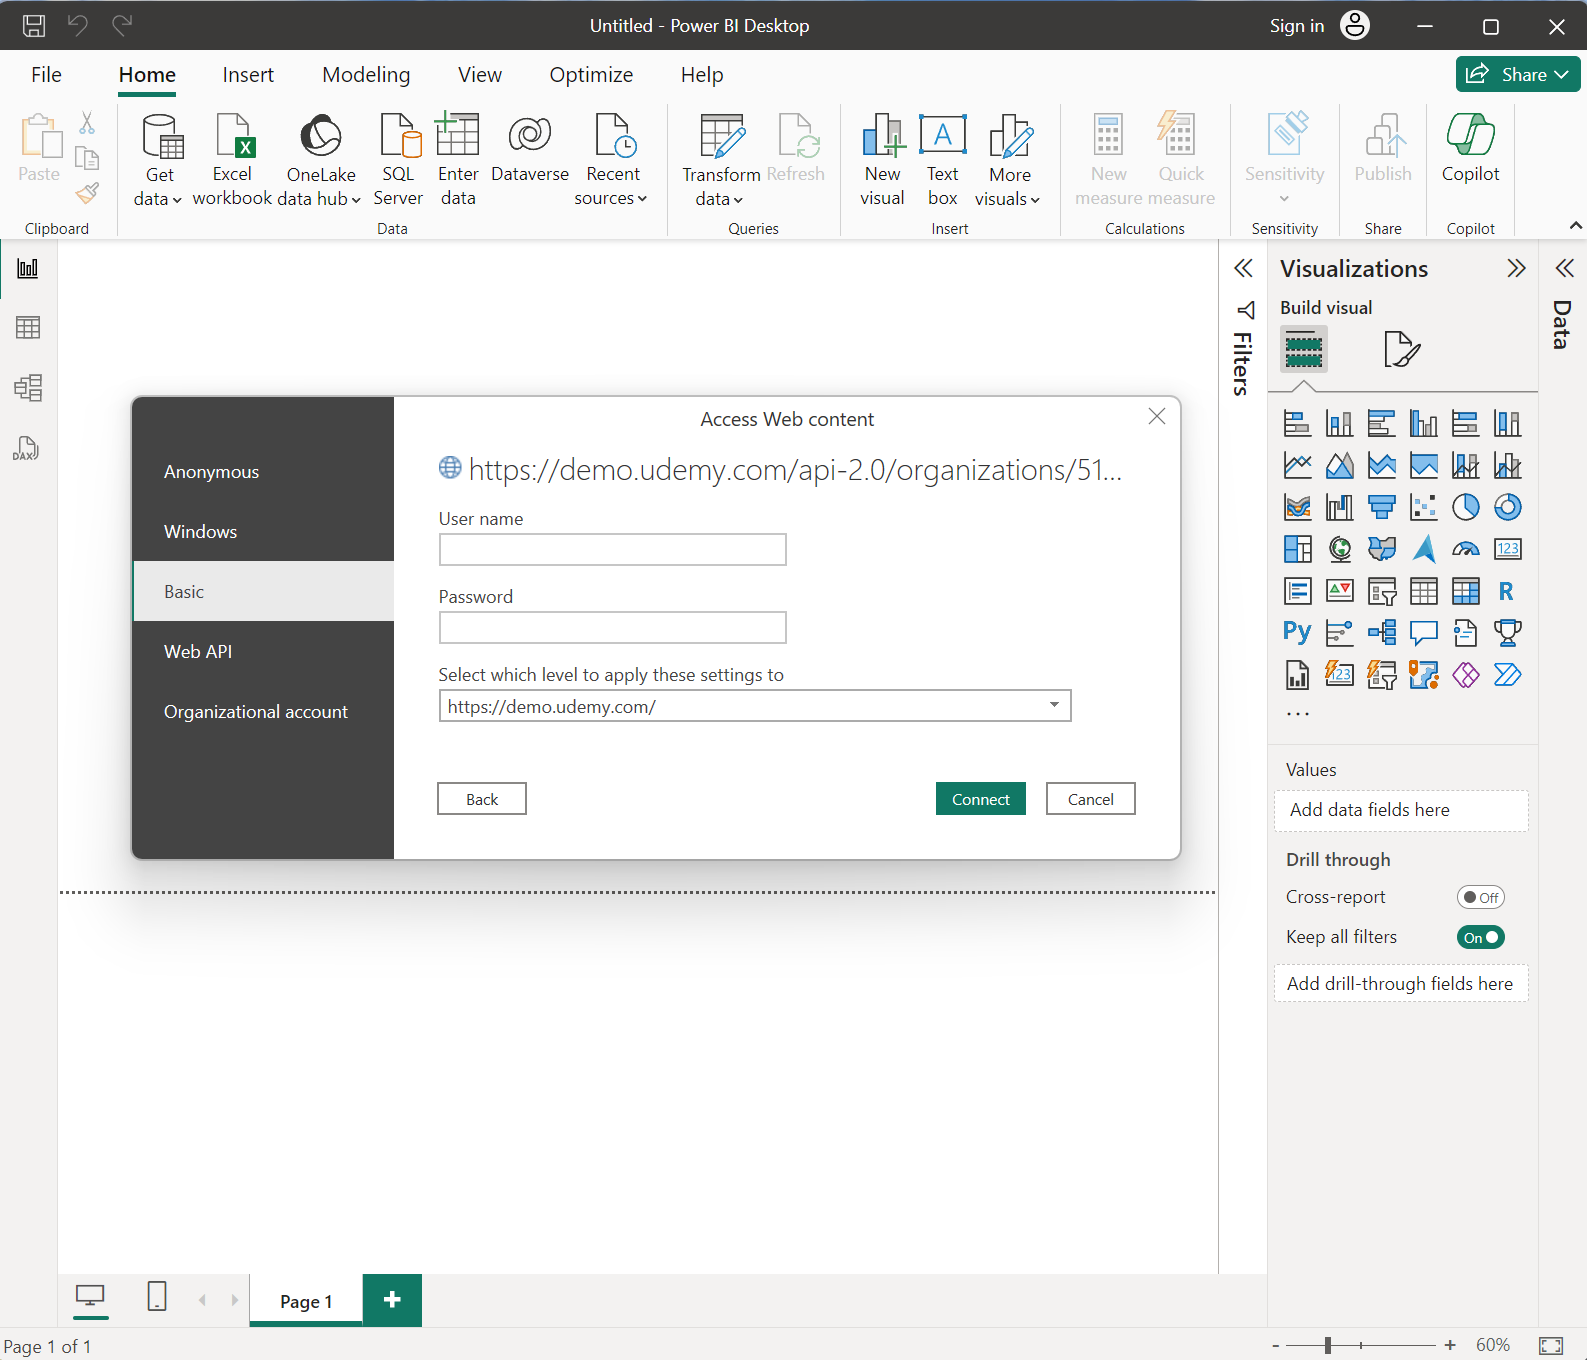Switch to Model view in sidebar
The width and height of the screenshot is (1587, 1360).
[28, 388]
